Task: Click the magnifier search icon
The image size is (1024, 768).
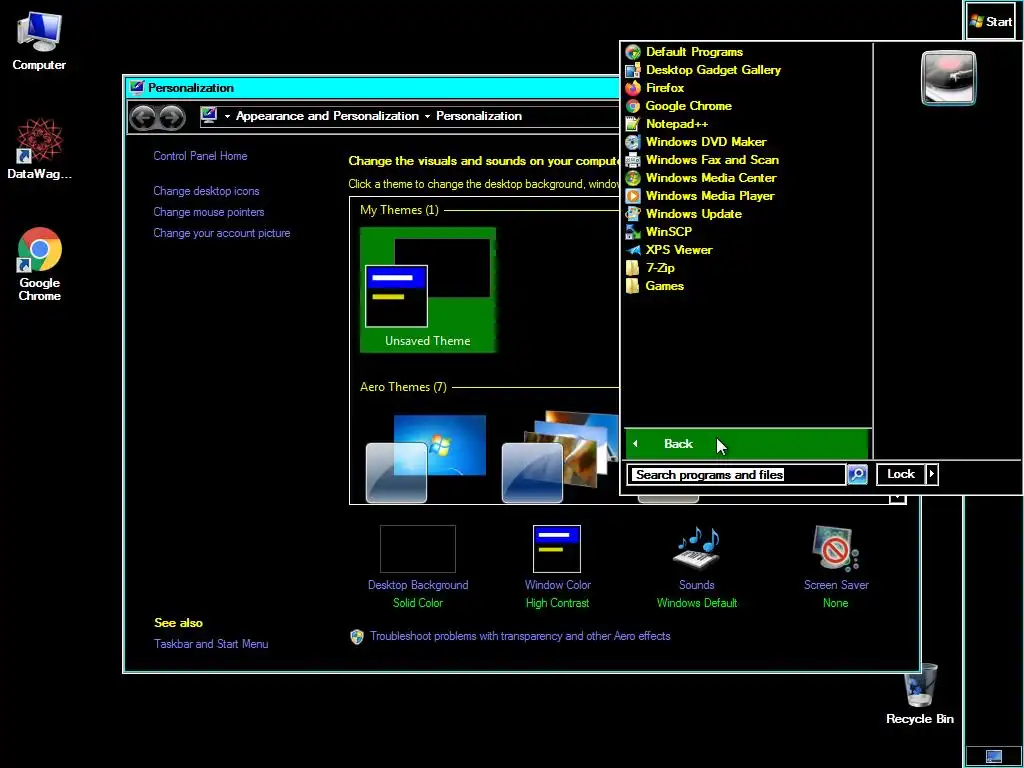Action: [x=857, y=475]
